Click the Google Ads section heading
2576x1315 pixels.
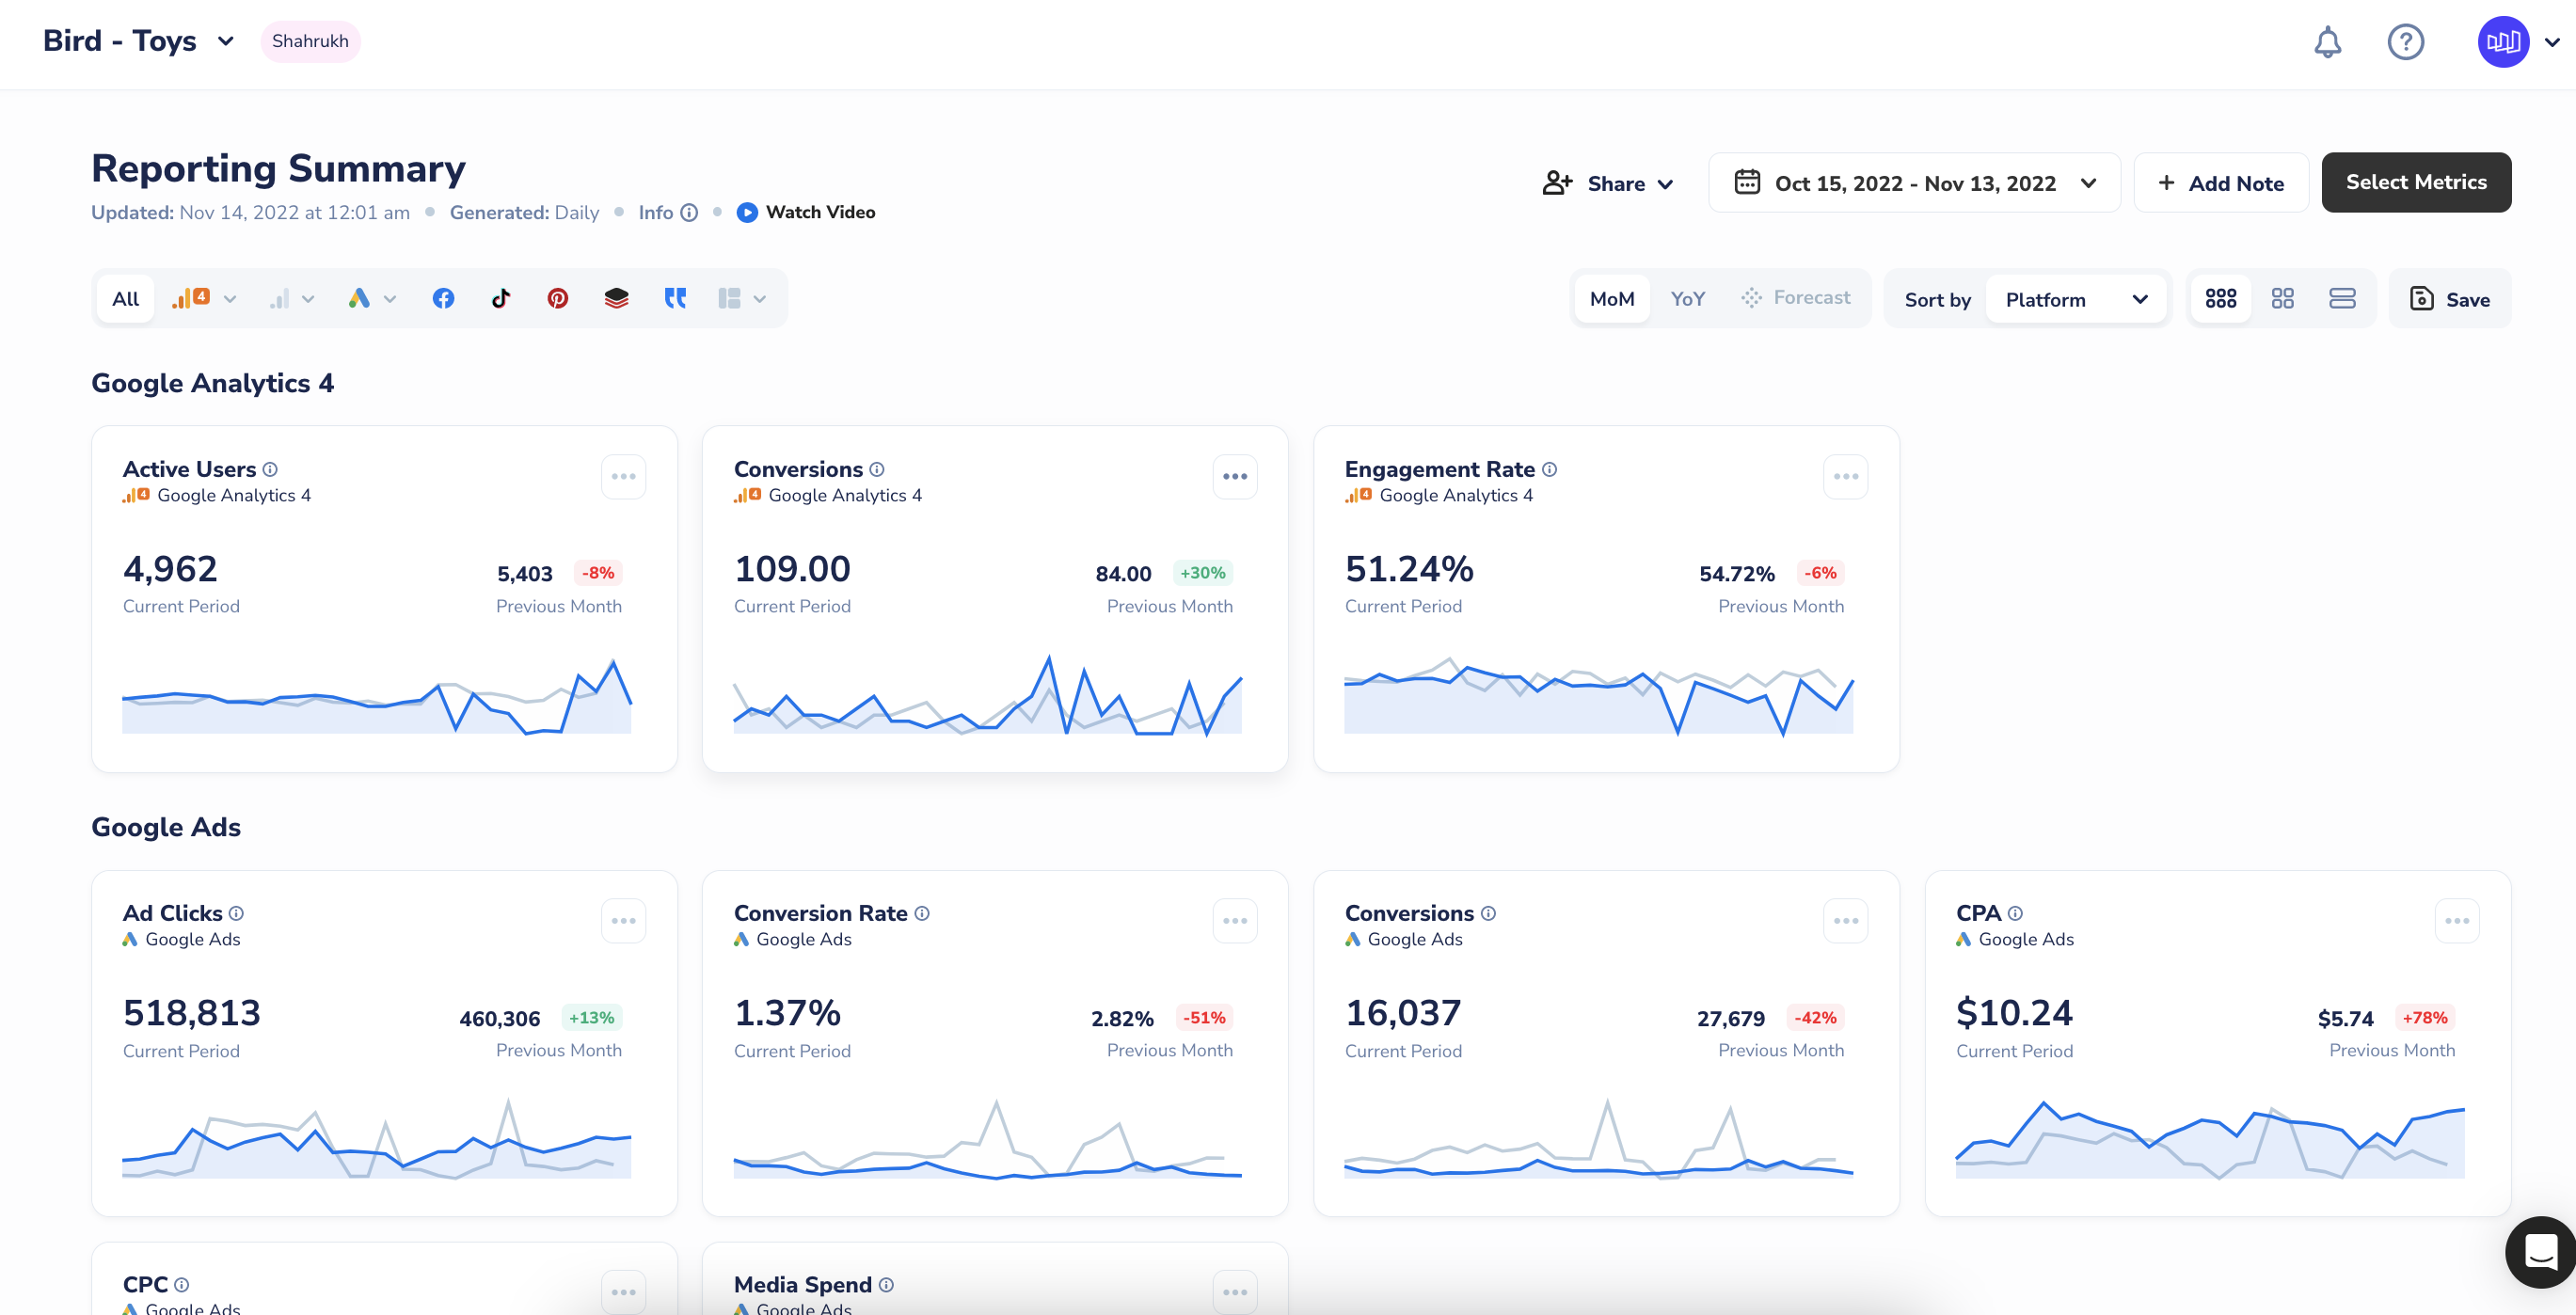166,827
